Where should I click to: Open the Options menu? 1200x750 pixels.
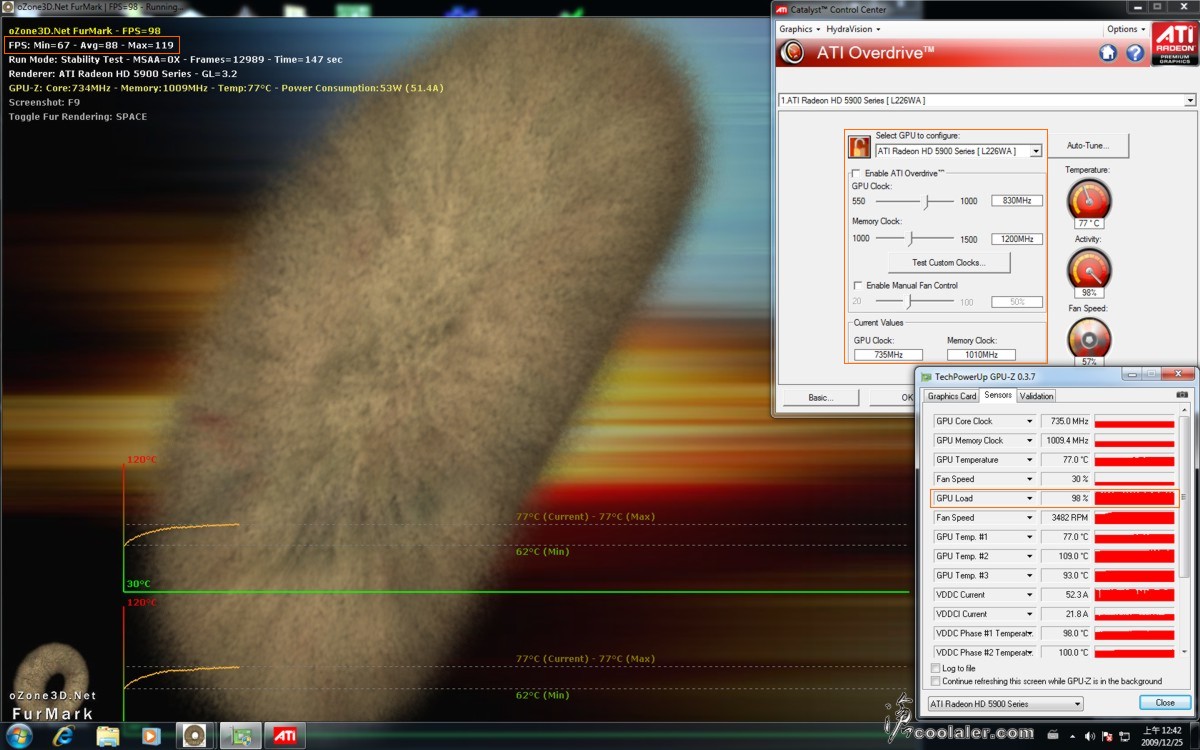[x=1125, y=29]
